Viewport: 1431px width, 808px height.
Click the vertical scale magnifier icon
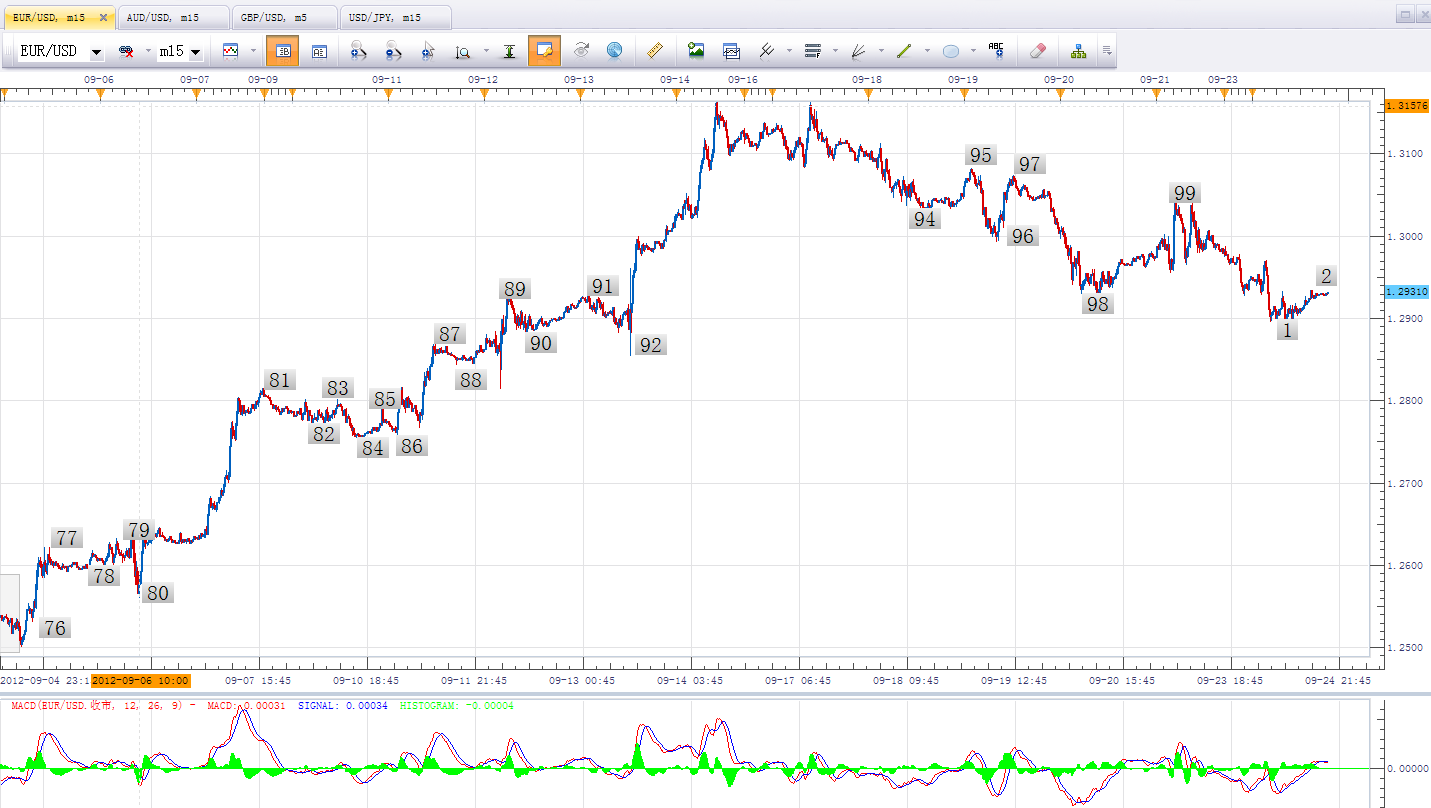(x=463, y=51)
